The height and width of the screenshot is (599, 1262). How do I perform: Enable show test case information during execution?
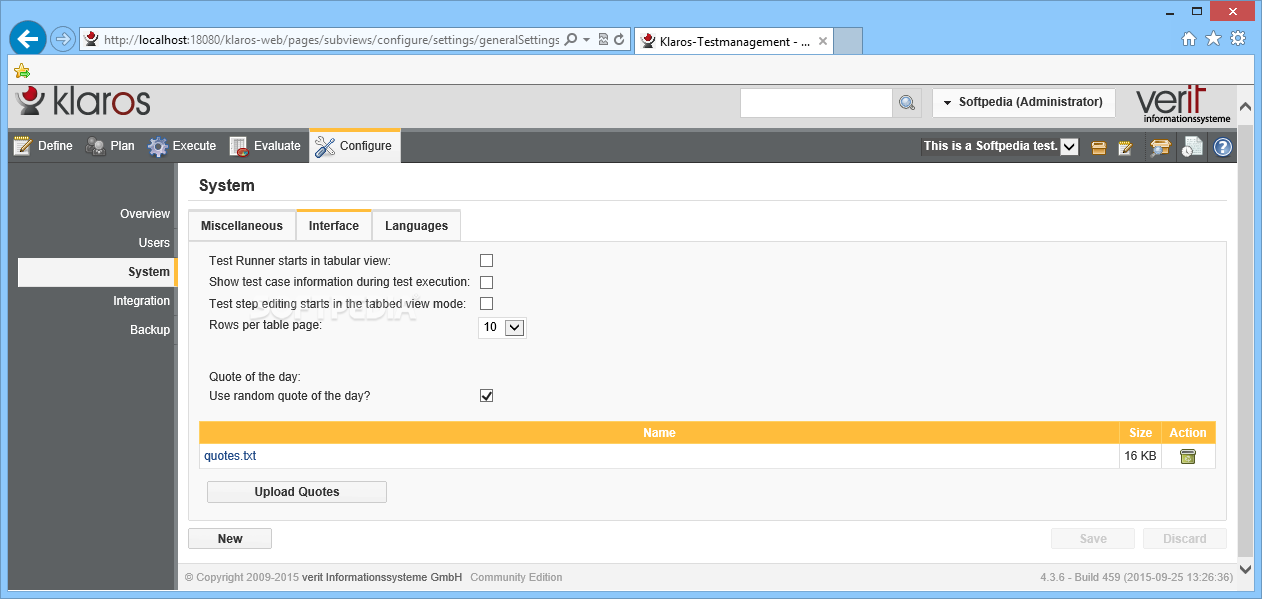(x=486, y=282)
